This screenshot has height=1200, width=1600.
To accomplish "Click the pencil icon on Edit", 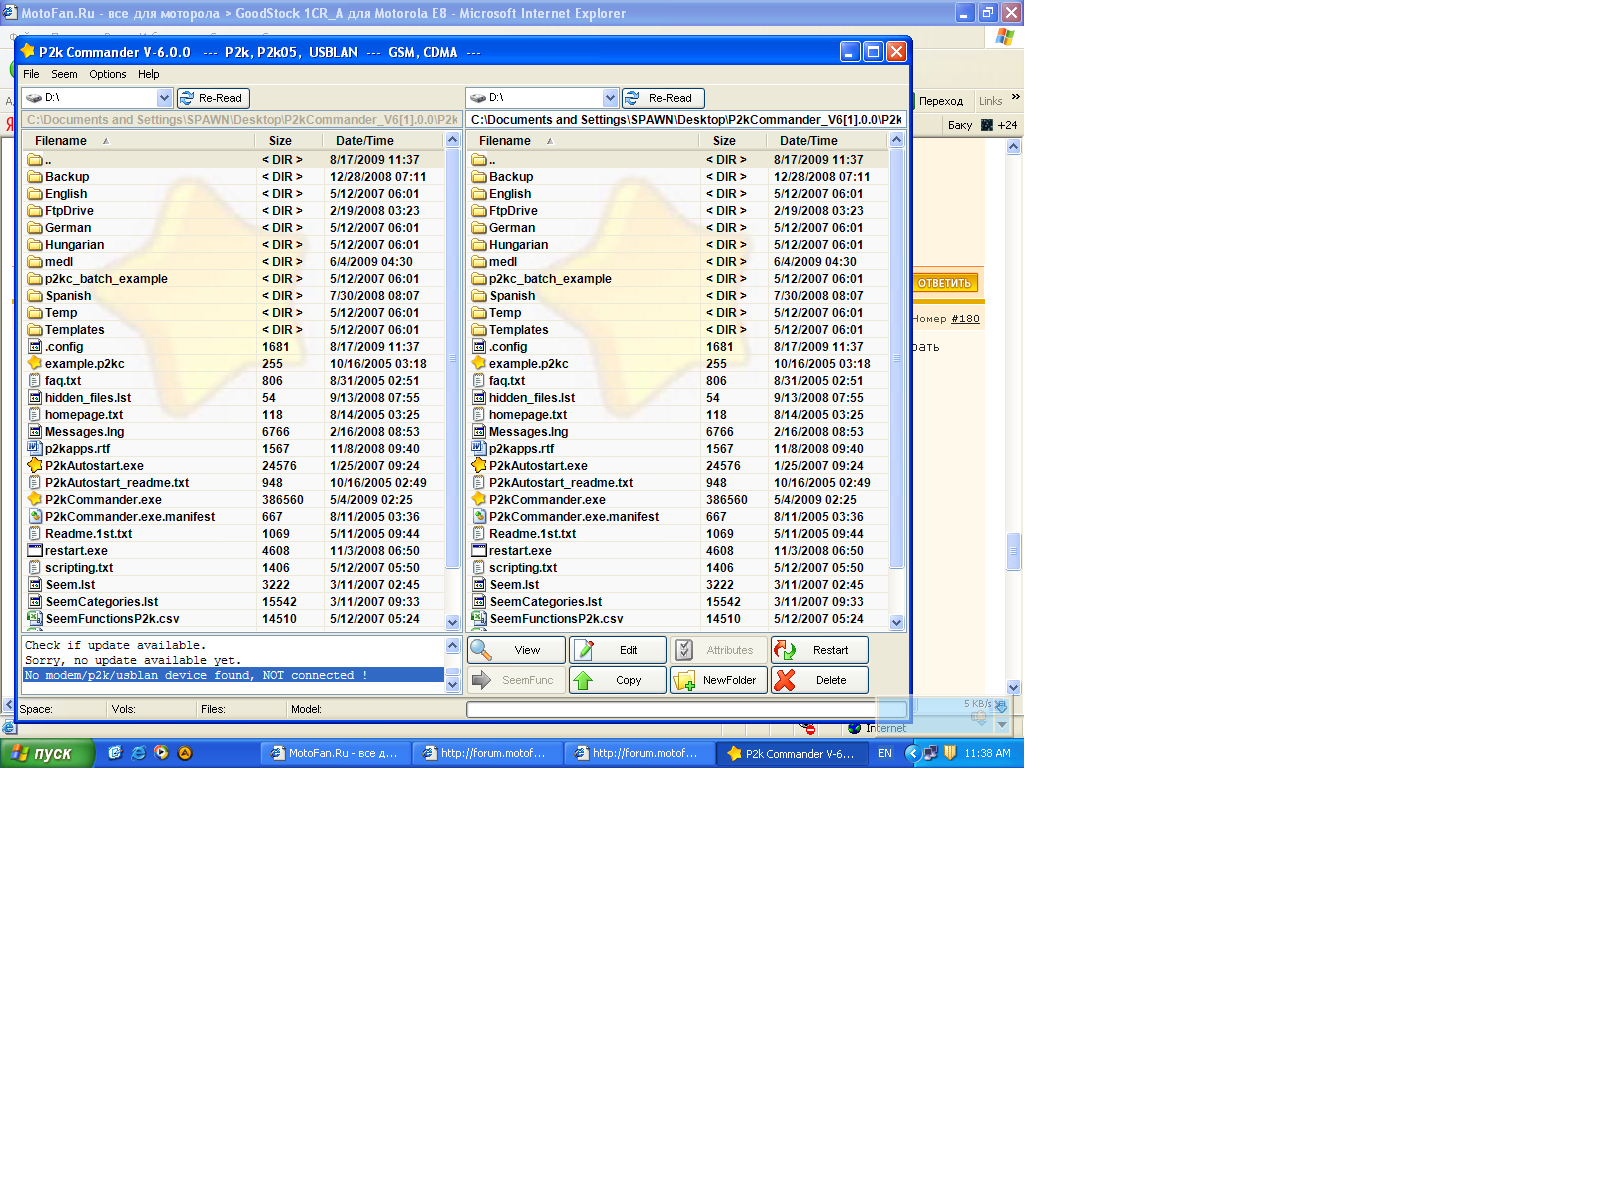I will point(585,650).
